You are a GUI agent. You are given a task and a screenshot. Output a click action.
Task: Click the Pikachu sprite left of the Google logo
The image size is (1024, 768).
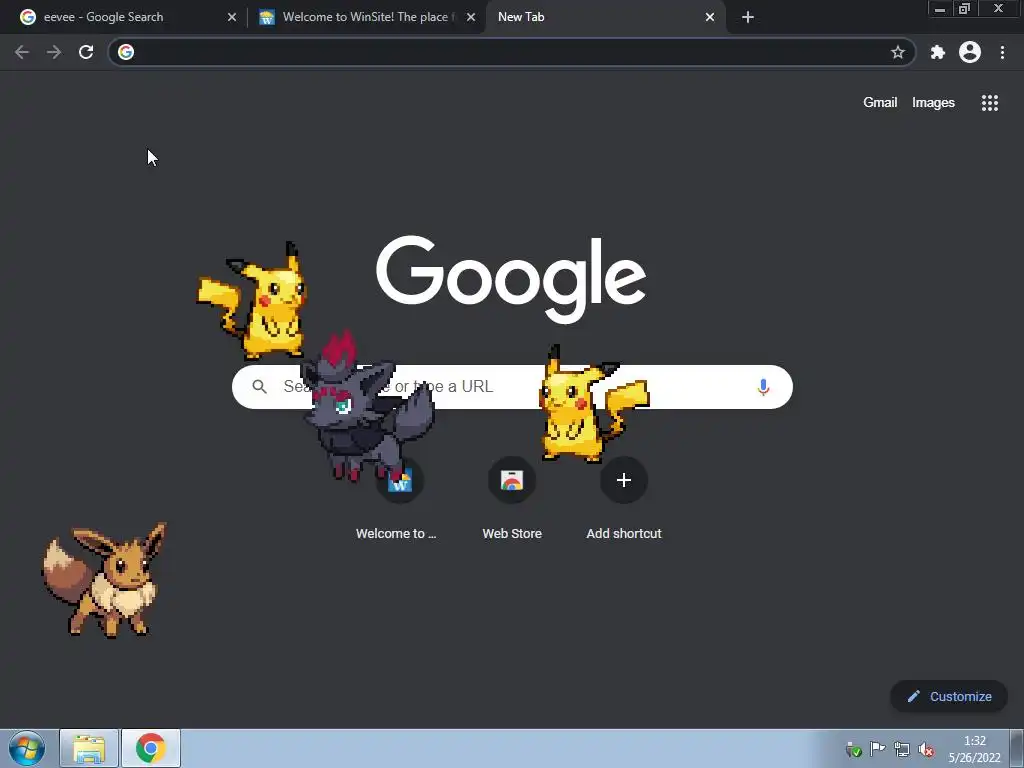click(x=253, y=302)
